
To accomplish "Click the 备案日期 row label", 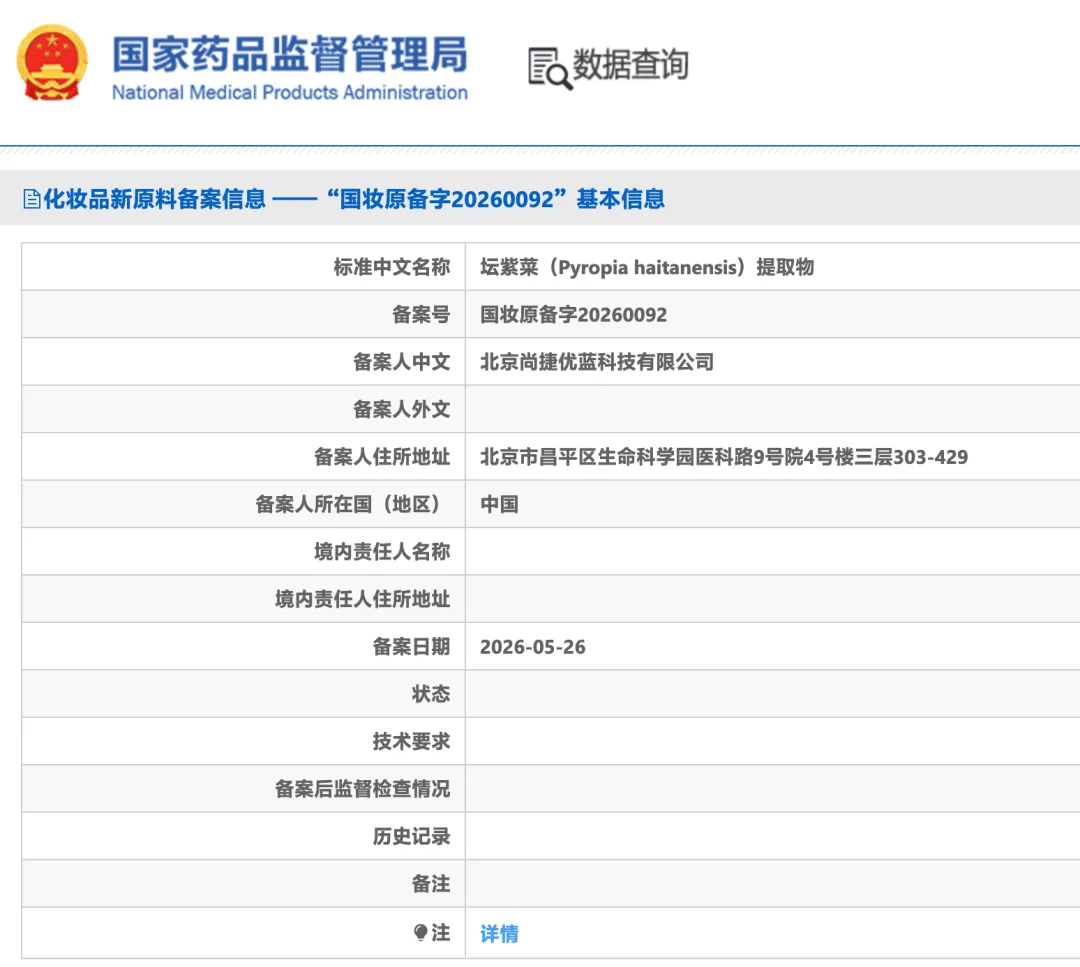I will coord(411,647).
